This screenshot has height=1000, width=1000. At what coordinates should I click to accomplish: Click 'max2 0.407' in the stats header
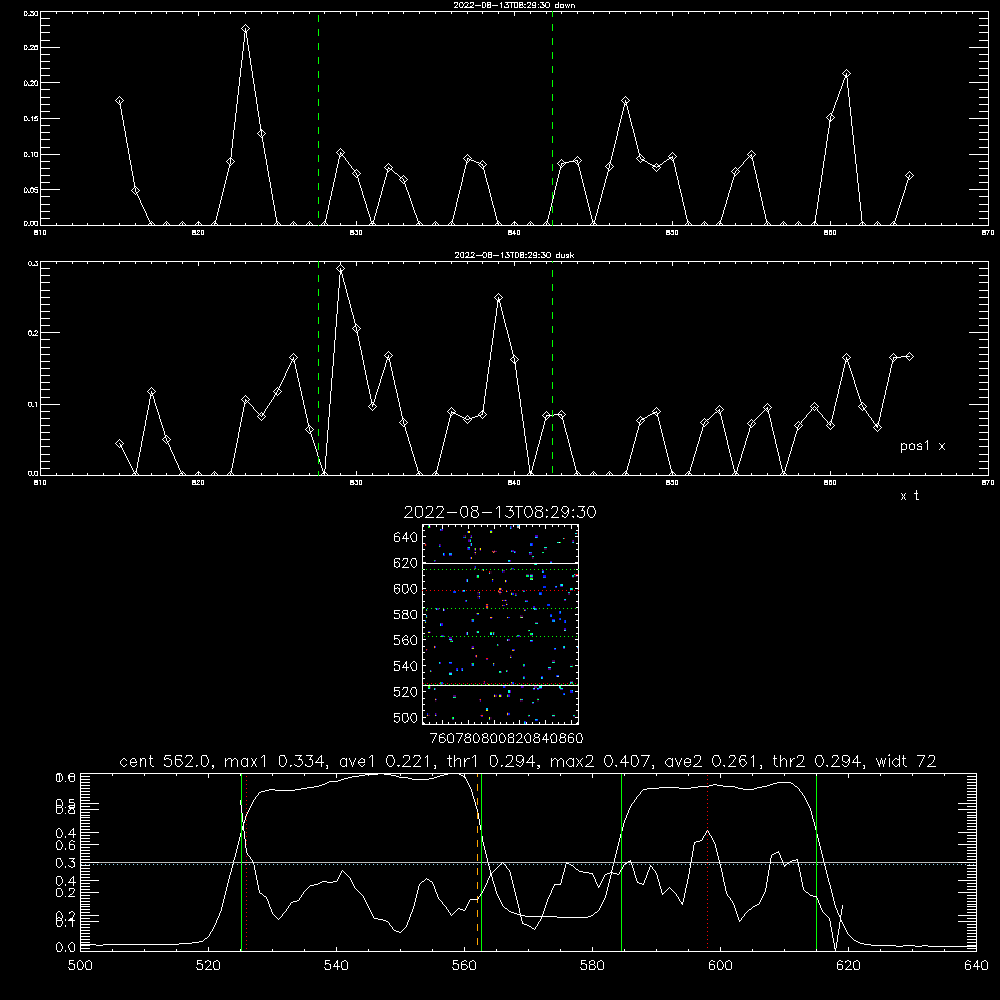click(x=602, y=761)
